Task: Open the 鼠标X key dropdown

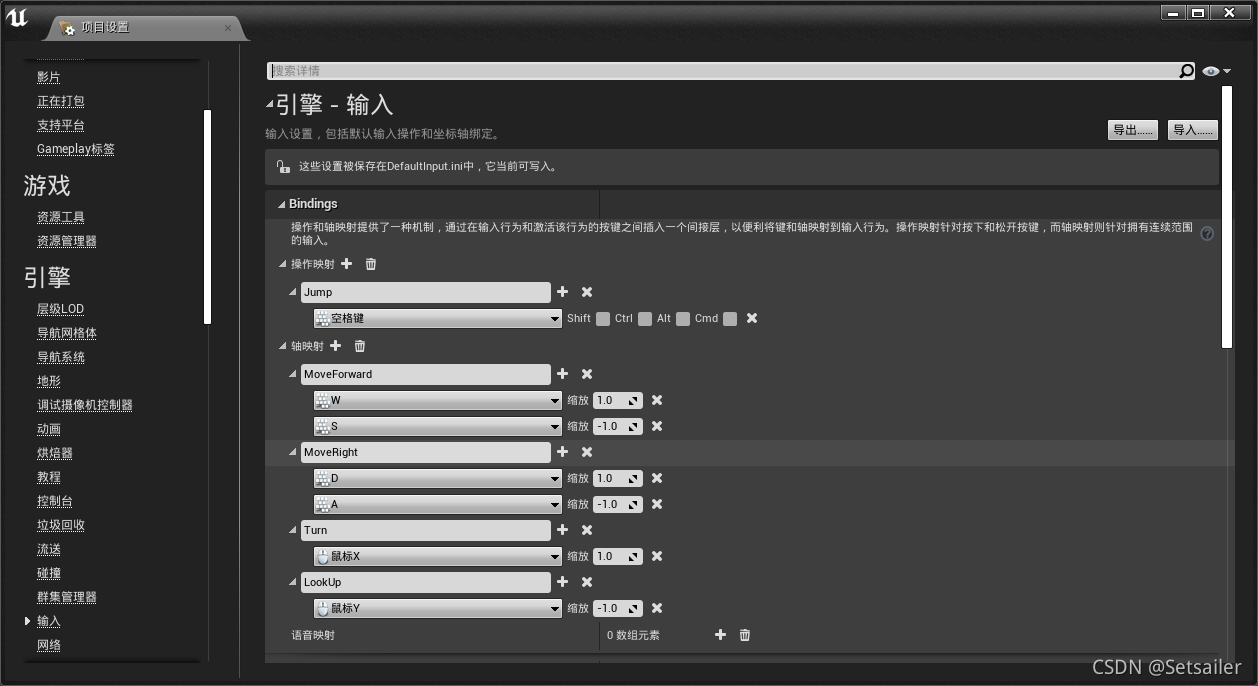Action: 438,556
